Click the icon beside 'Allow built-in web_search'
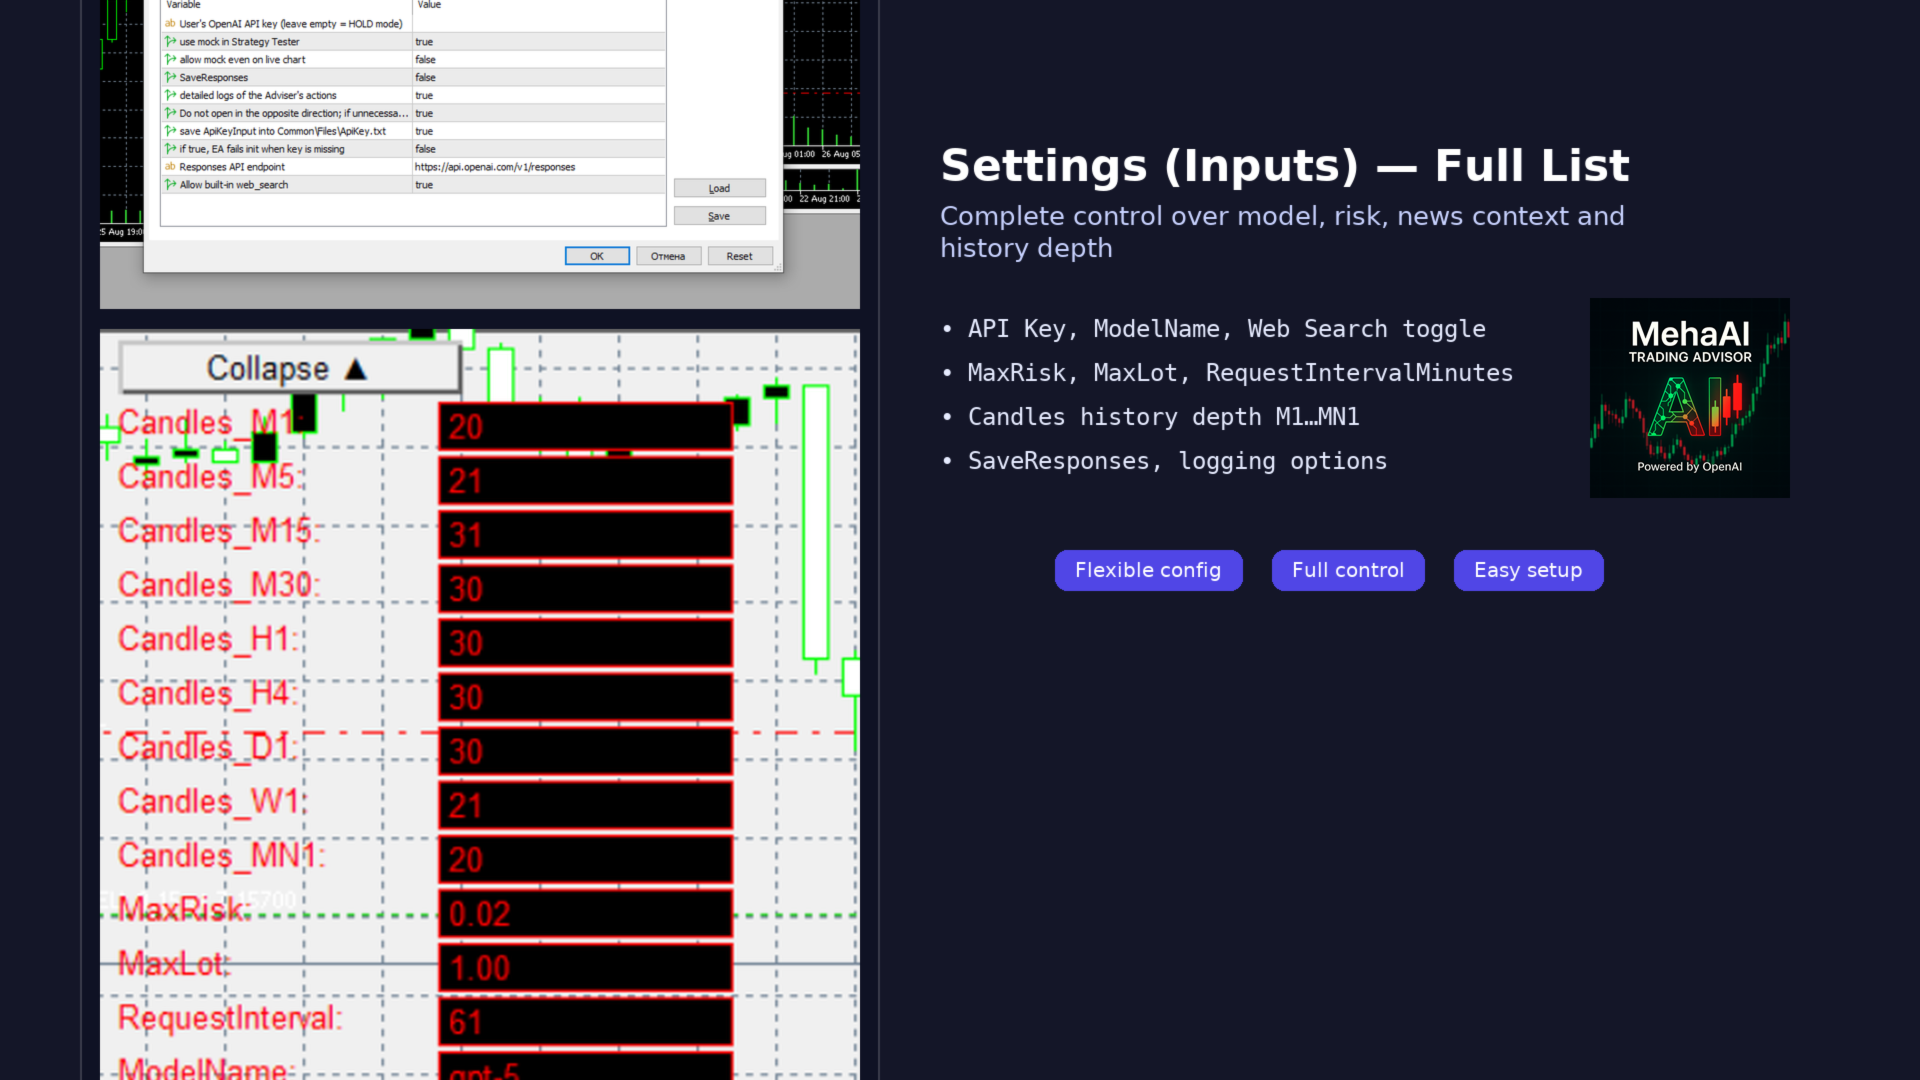 [170, 185]
